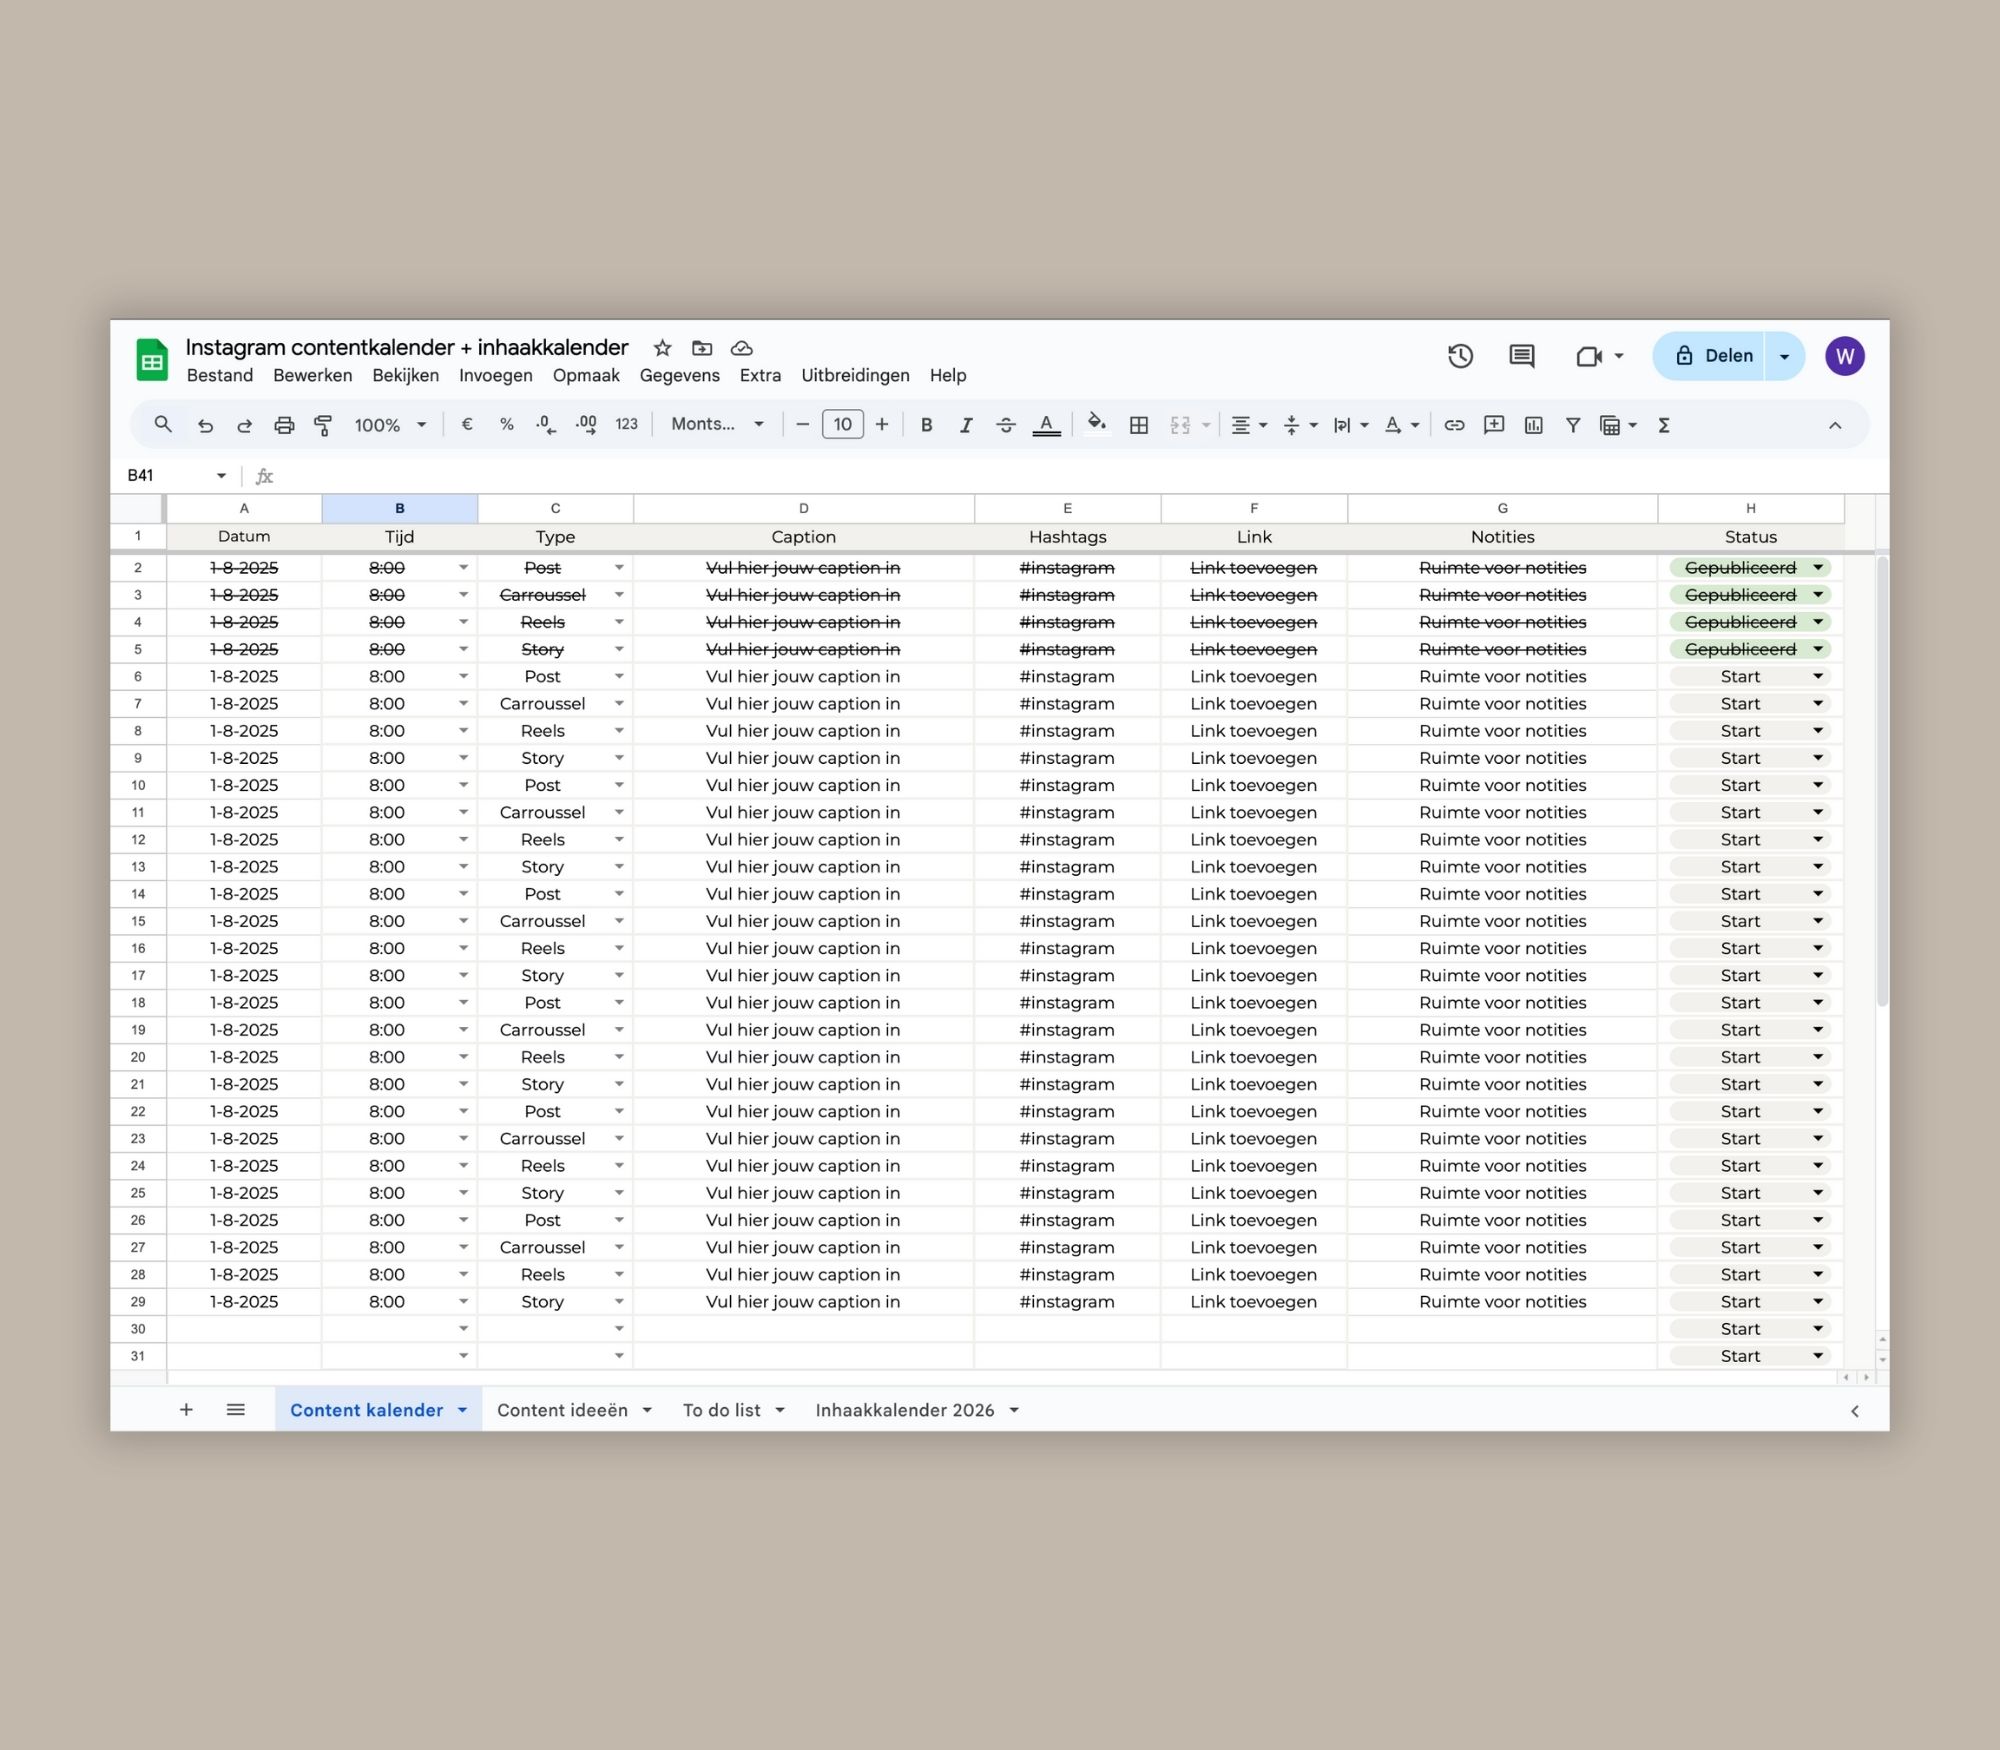Screen dimensions: 2000x1750
Task: Click the font size input field
Action: [x=842, y=424]
